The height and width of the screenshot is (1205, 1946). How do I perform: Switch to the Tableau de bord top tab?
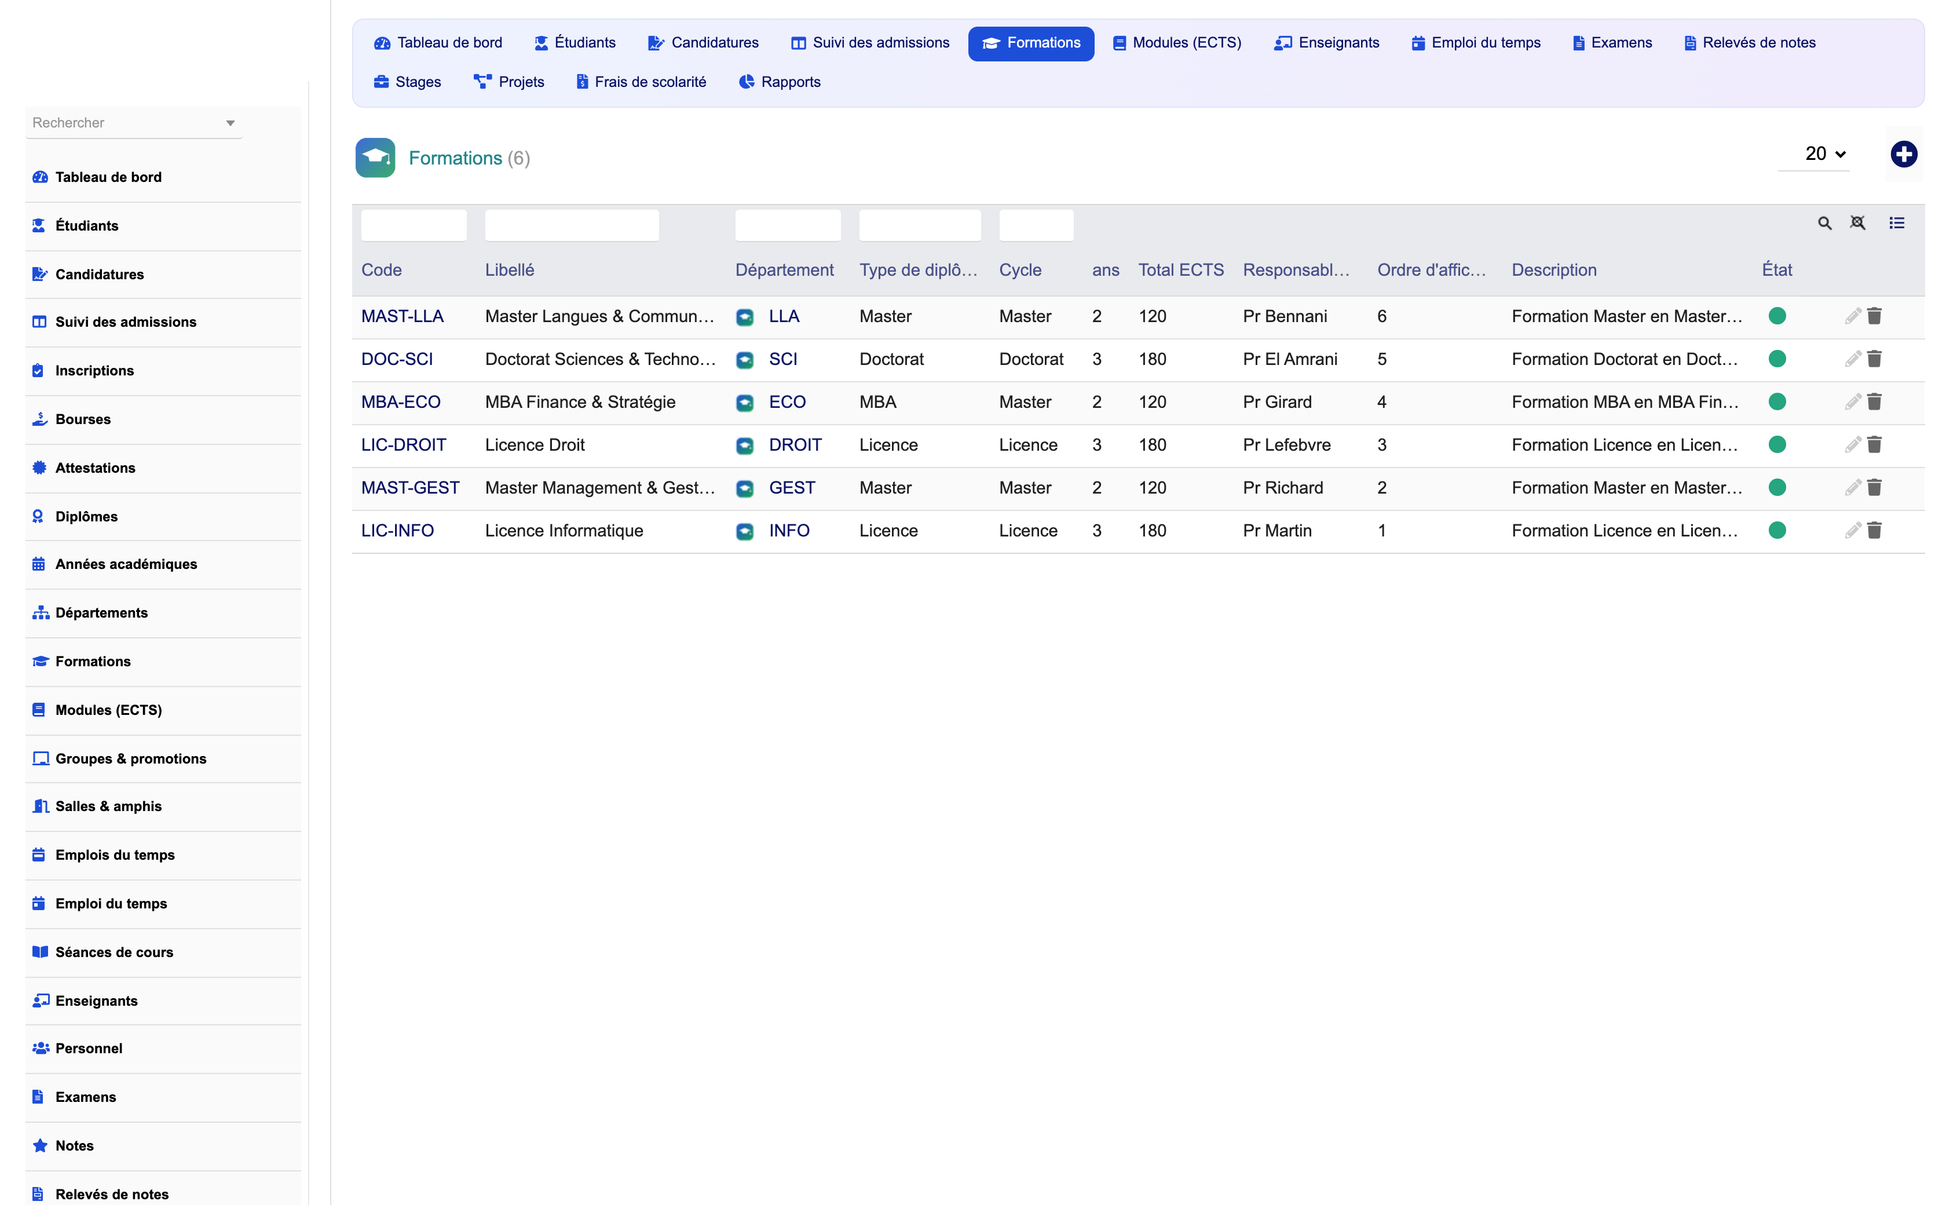tap(438, 43)
